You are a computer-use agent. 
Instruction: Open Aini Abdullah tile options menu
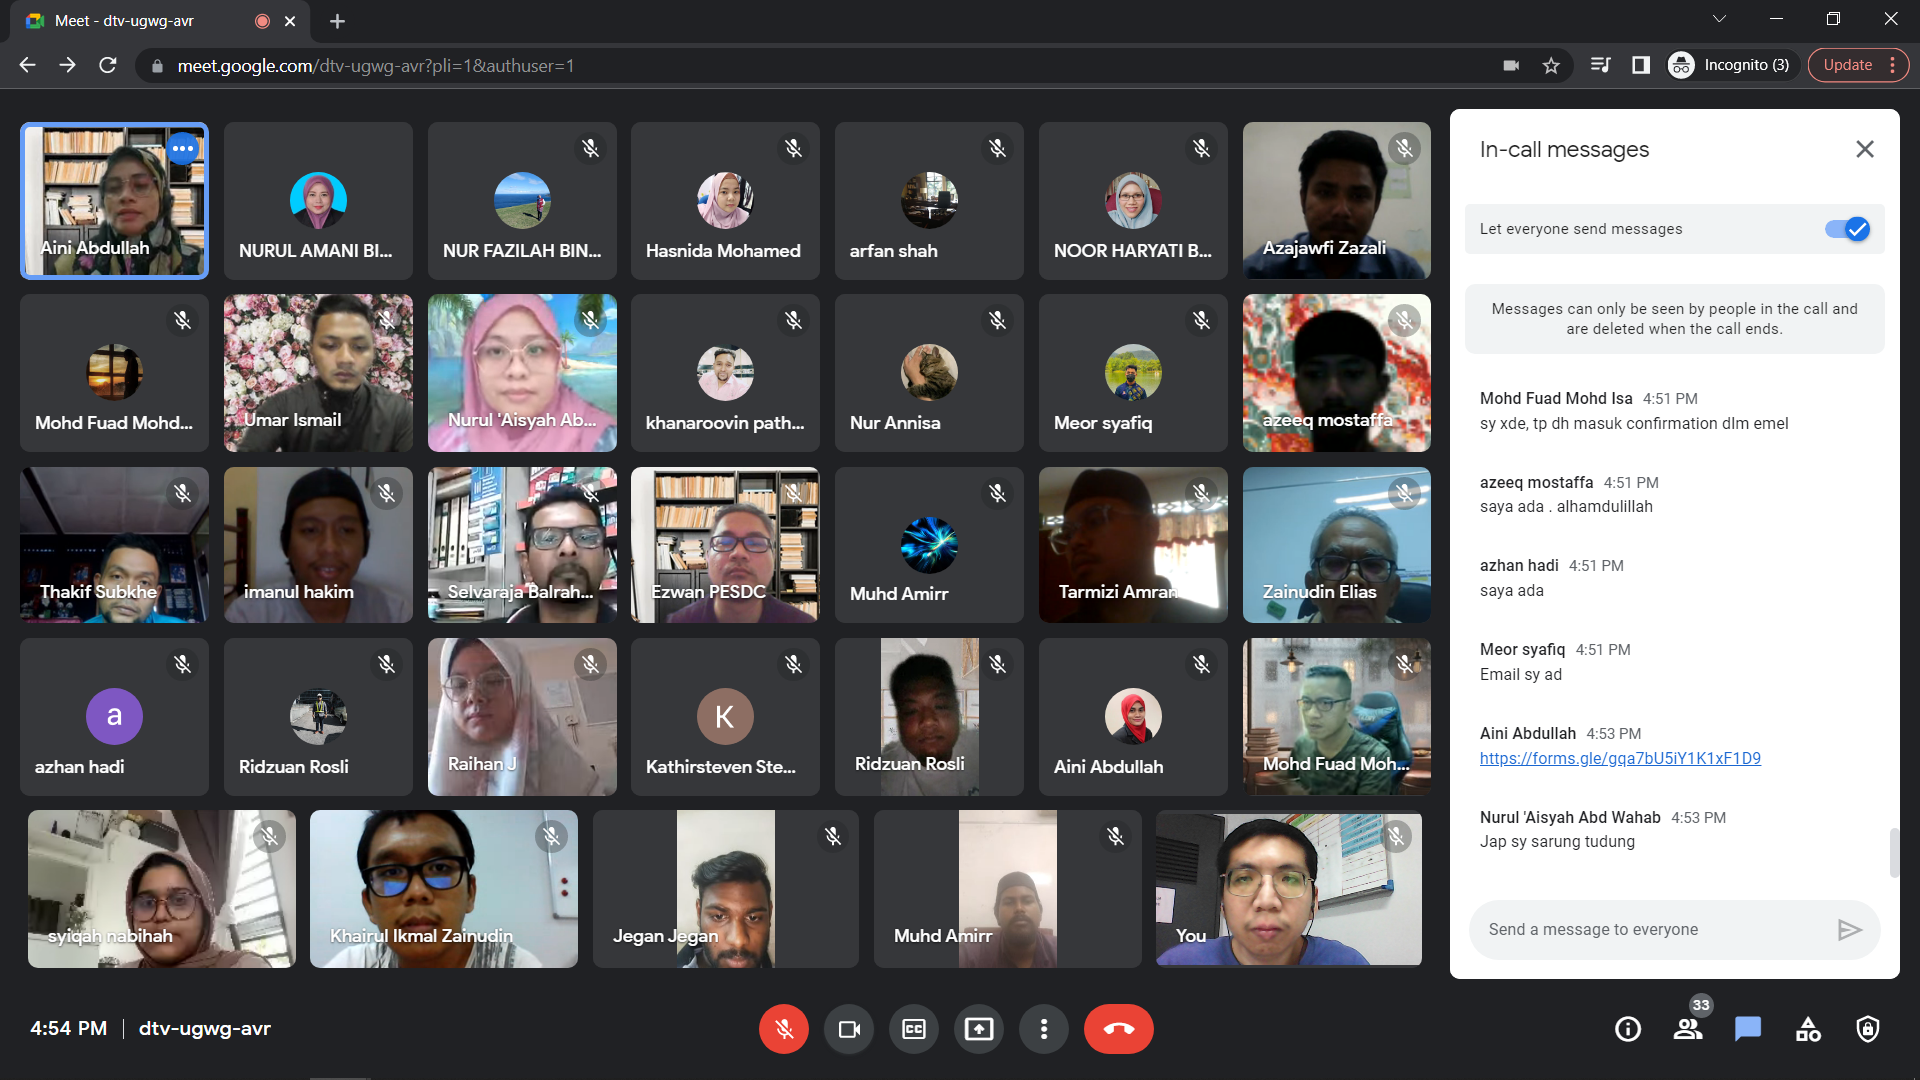[x=183, y=149]
